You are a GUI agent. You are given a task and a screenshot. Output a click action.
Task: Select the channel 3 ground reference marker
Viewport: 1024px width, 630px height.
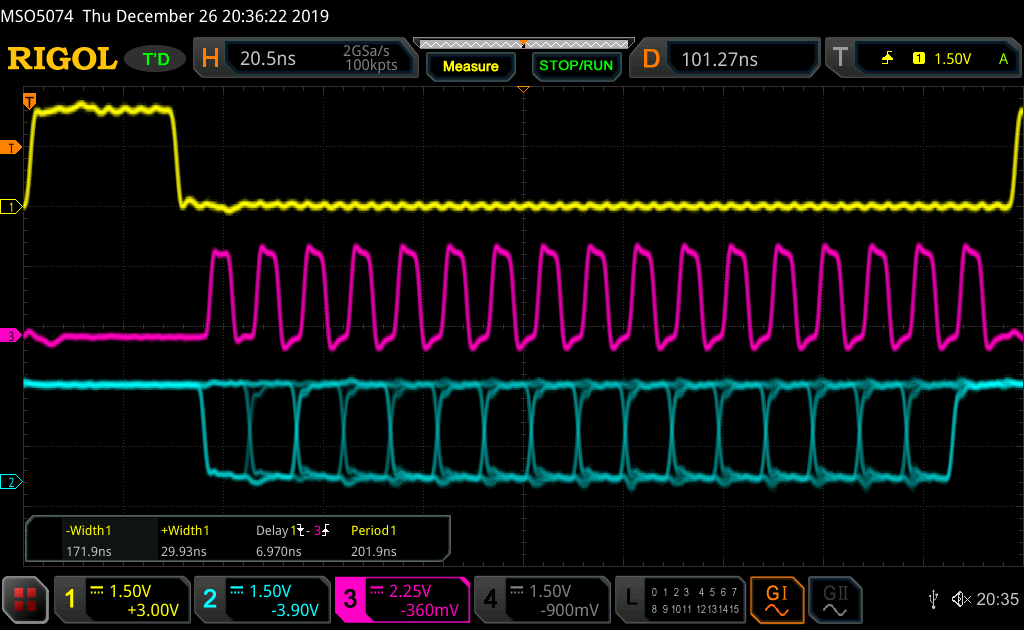10,336
